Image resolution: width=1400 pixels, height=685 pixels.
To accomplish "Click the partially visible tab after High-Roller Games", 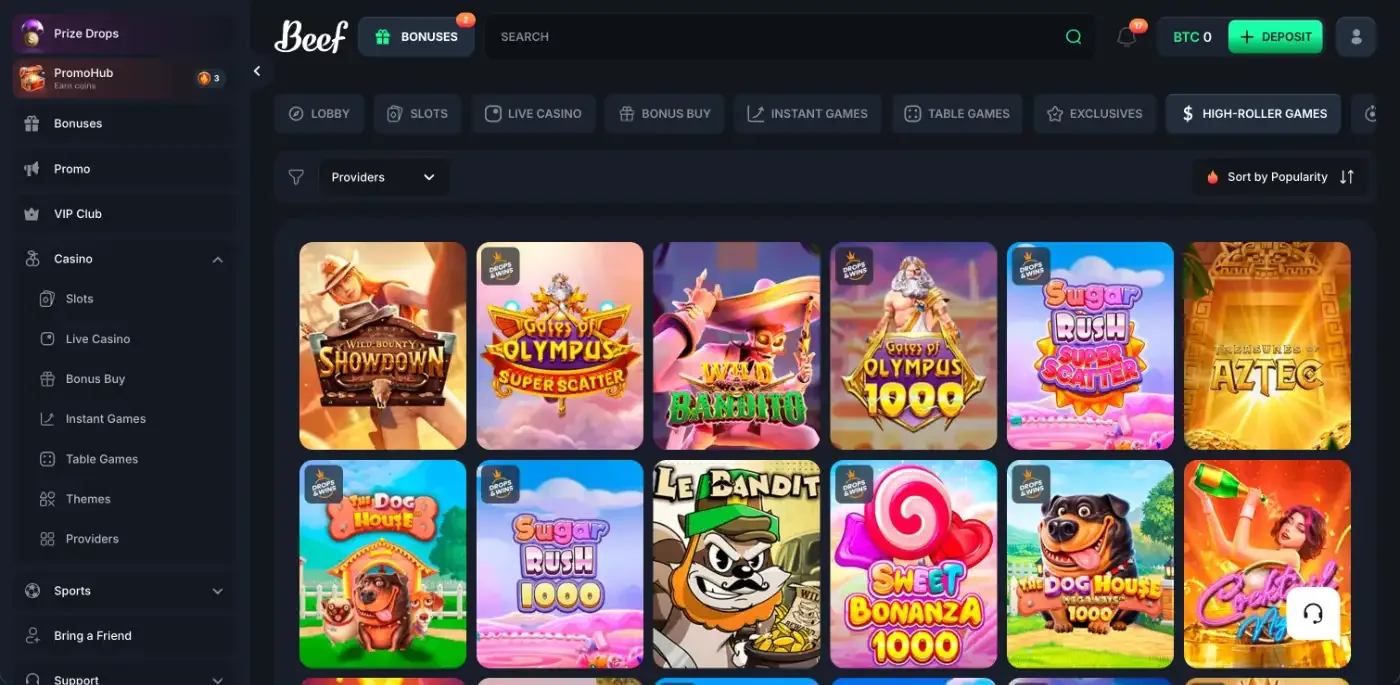I will pos(1366,114).
